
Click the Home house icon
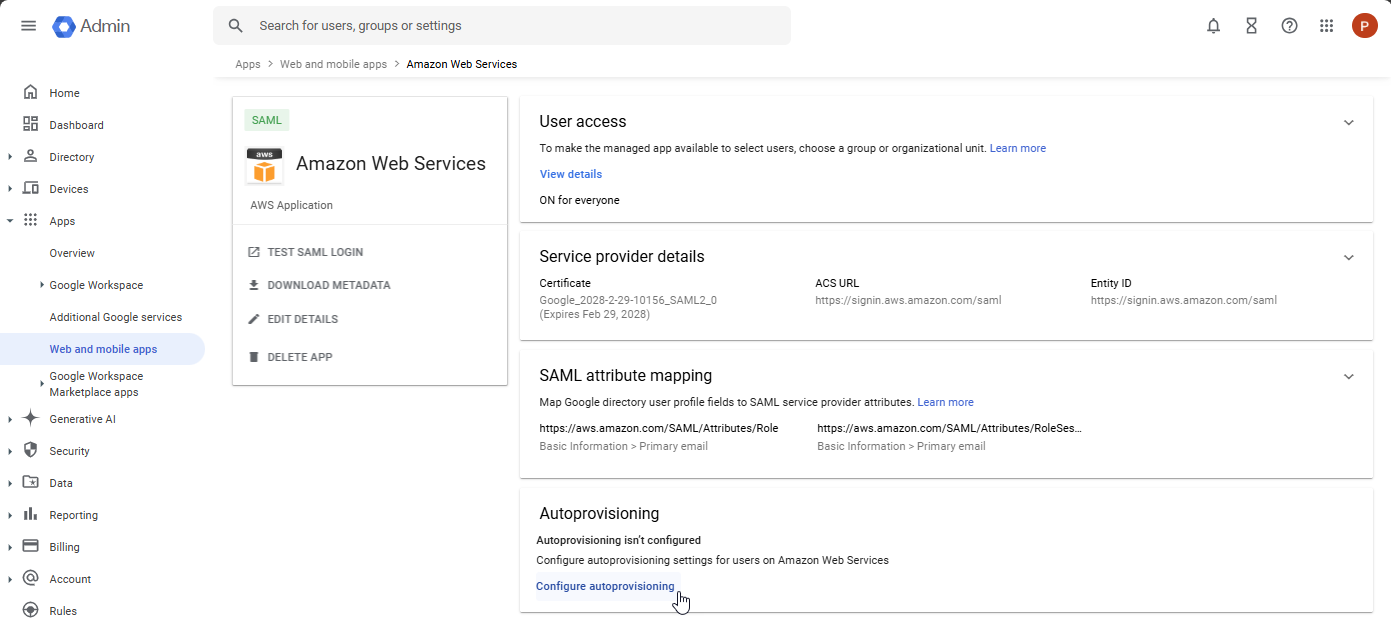(x=30, y=93)
